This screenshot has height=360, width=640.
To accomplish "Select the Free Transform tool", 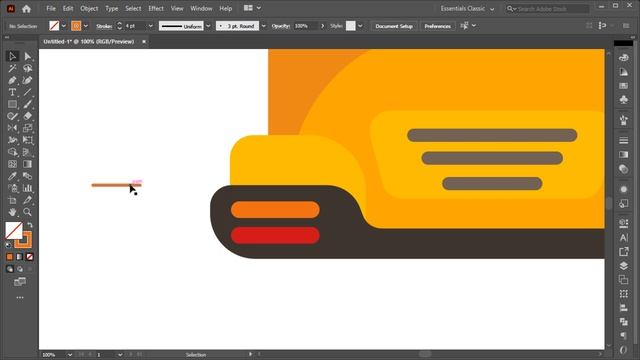I will coord(27,140).
